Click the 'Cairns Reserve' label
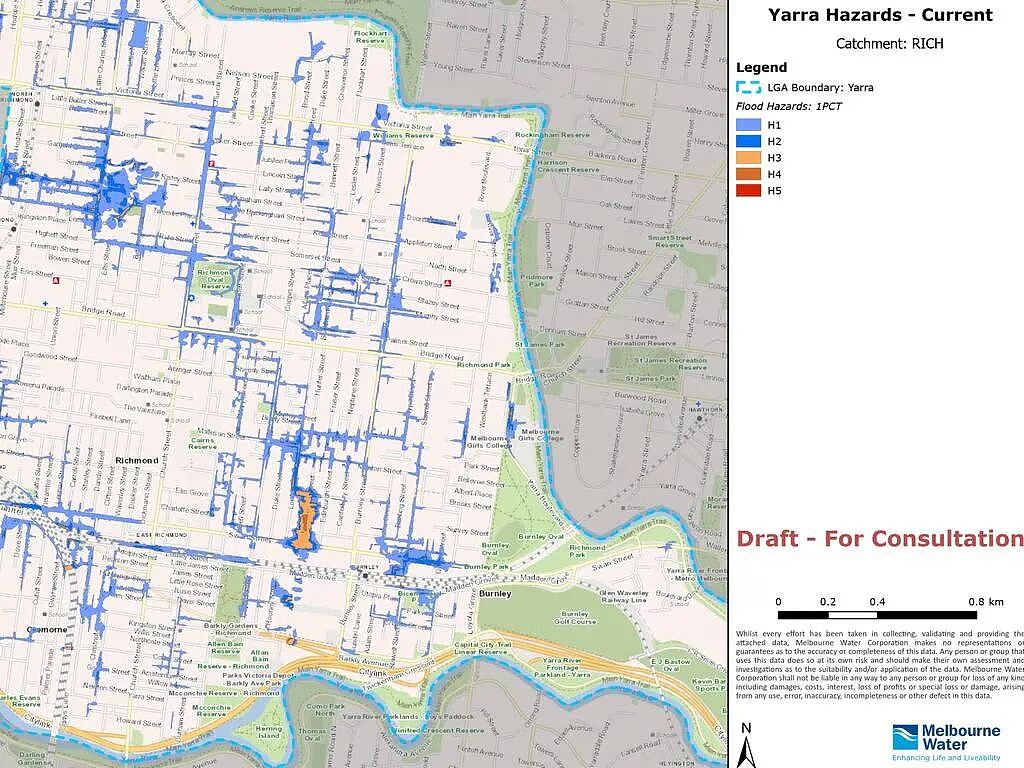Image resolution: width=1024 pixels, height=768 pixels. pyautogui.click(x=202, y=443)
